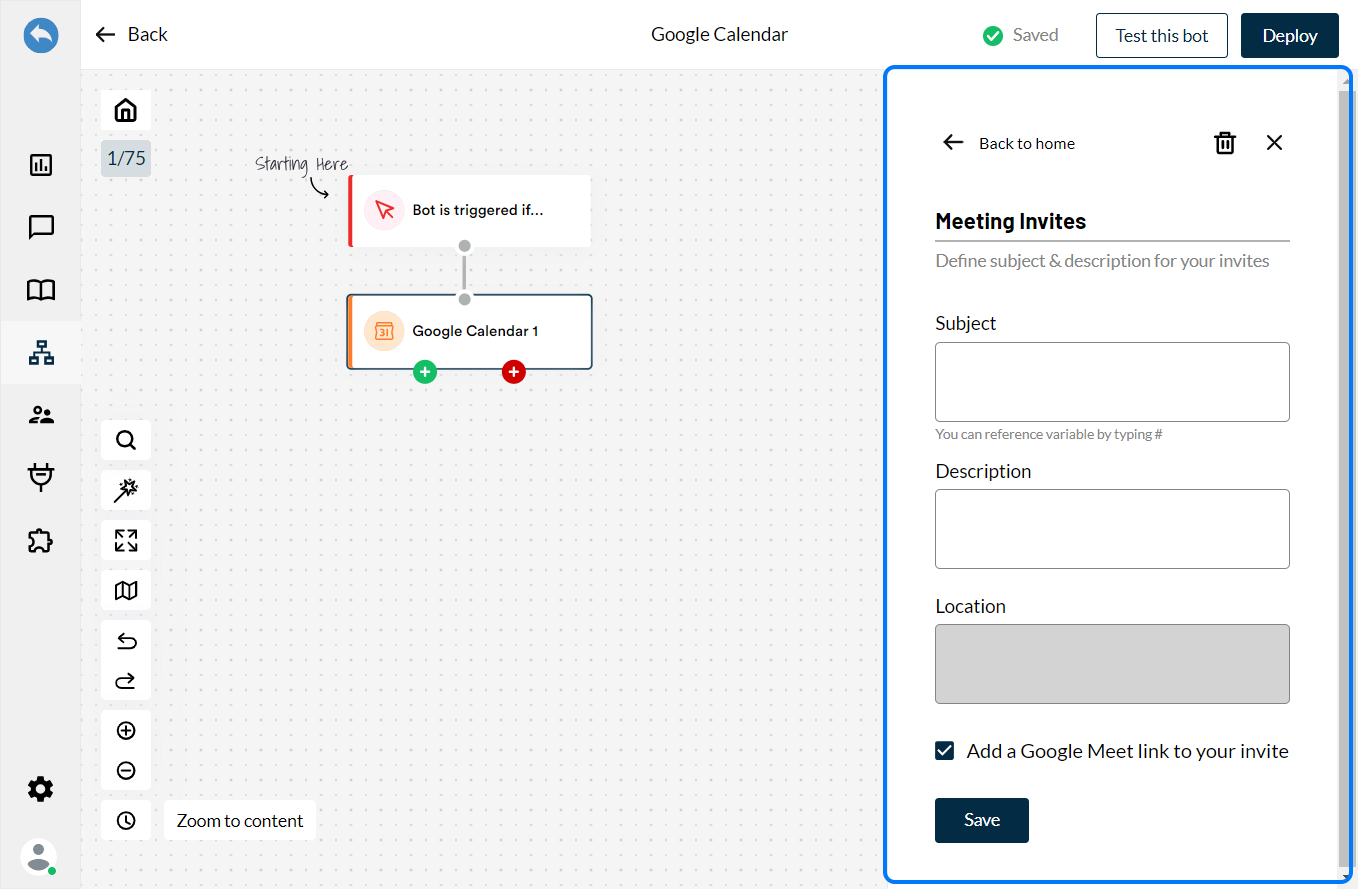Uncheck Add a Google Meet link checkbox
Screen dimensions: 1358x889
[945, 751]
